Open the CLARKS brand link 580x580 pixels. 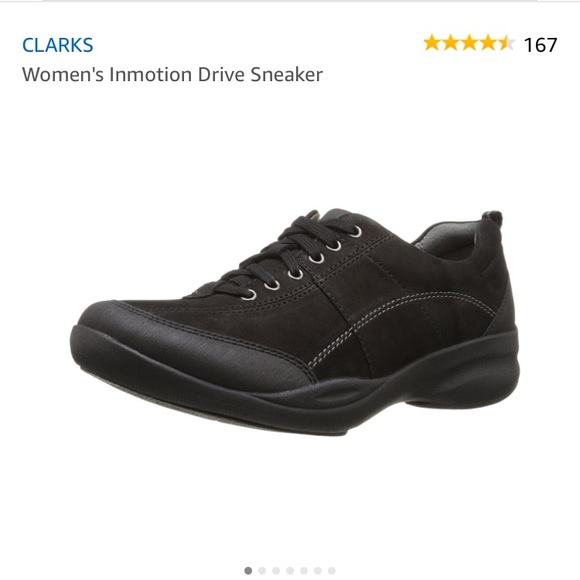[57, 45]
